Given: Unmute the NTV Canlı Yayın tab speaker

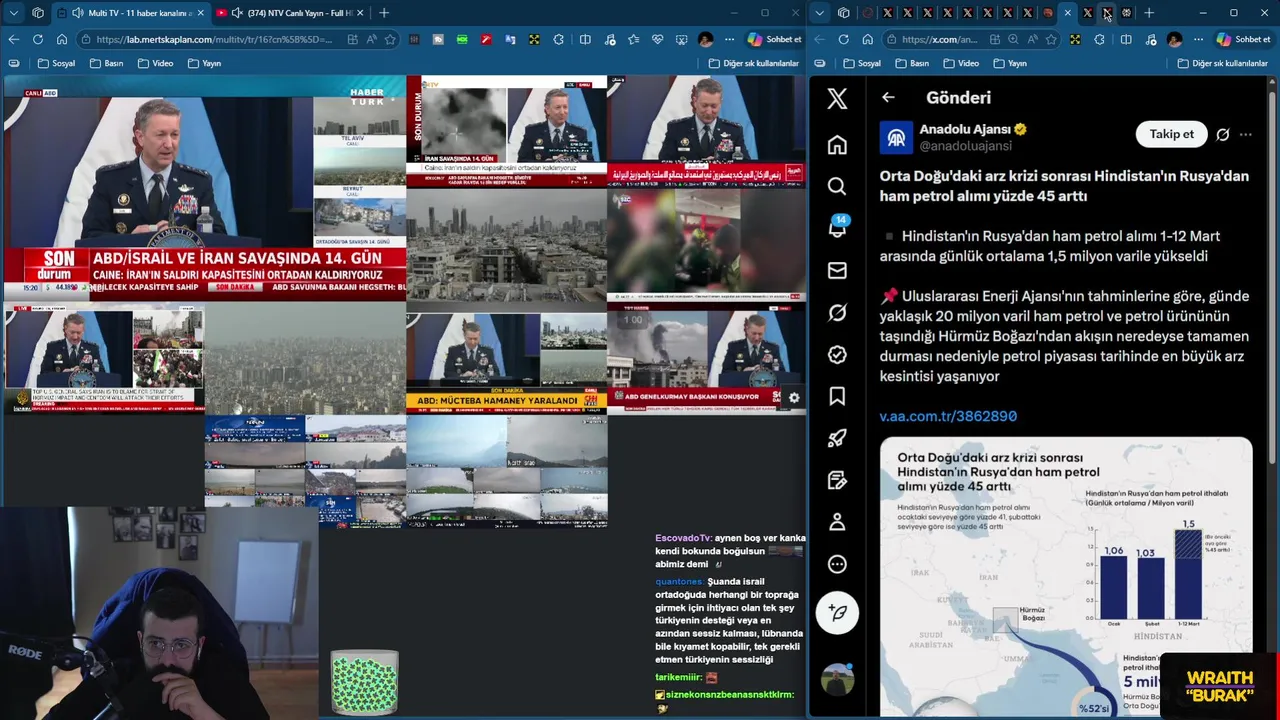Looking at the screenshot, I should pyautogui.click(x=237, y=13).
